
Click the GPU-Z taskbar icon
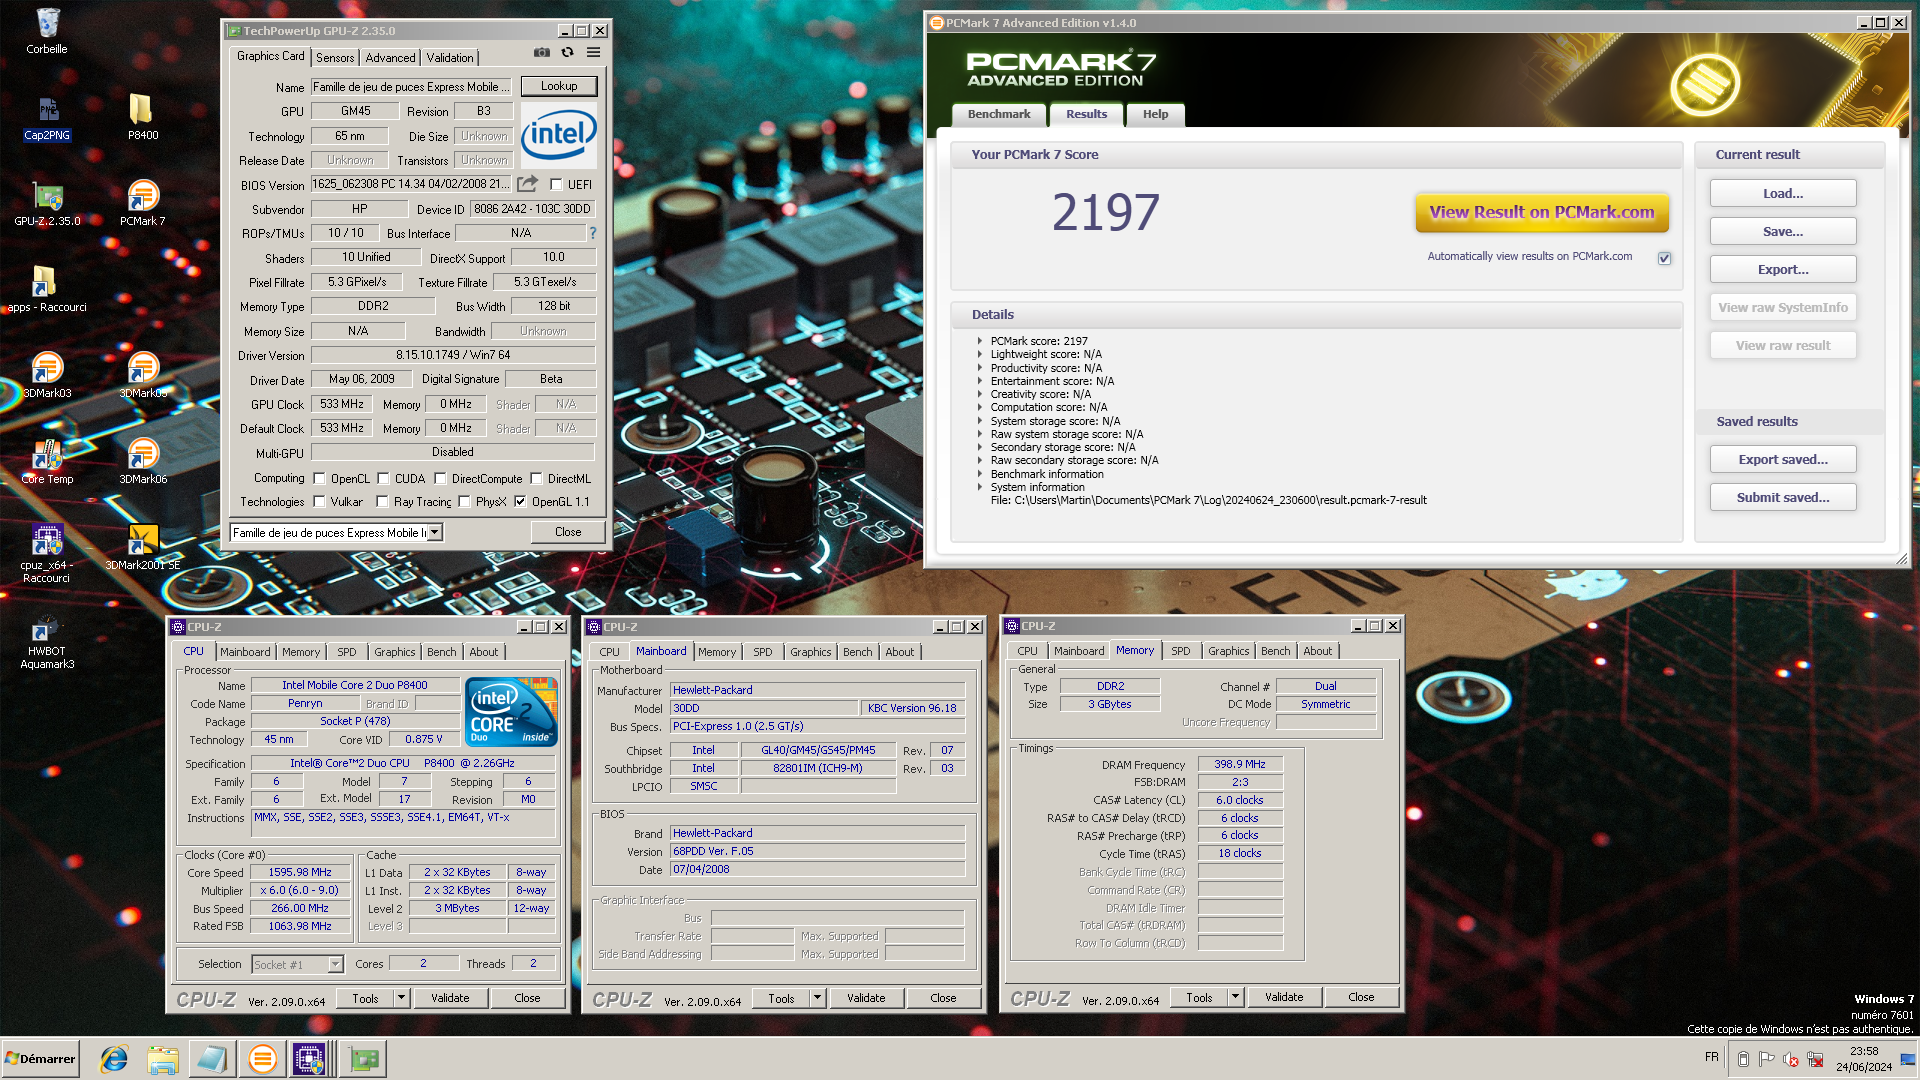coord(365,1058)
